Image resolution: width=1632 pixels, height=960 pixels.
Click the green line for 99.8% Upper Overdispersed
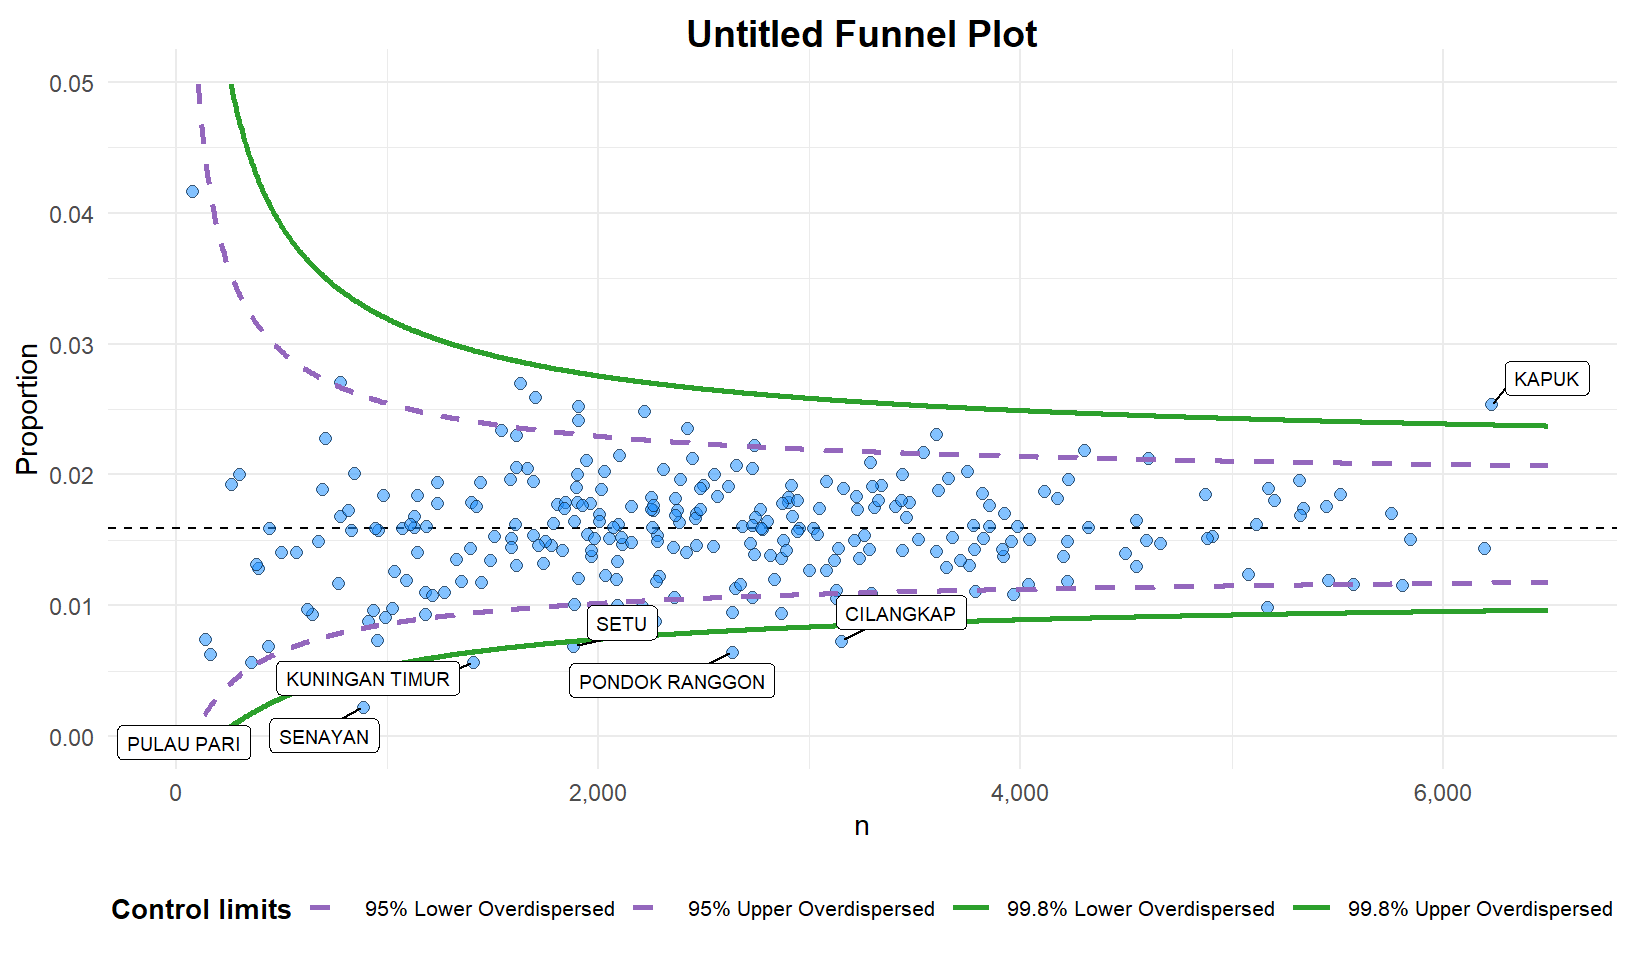[1311, 909]
